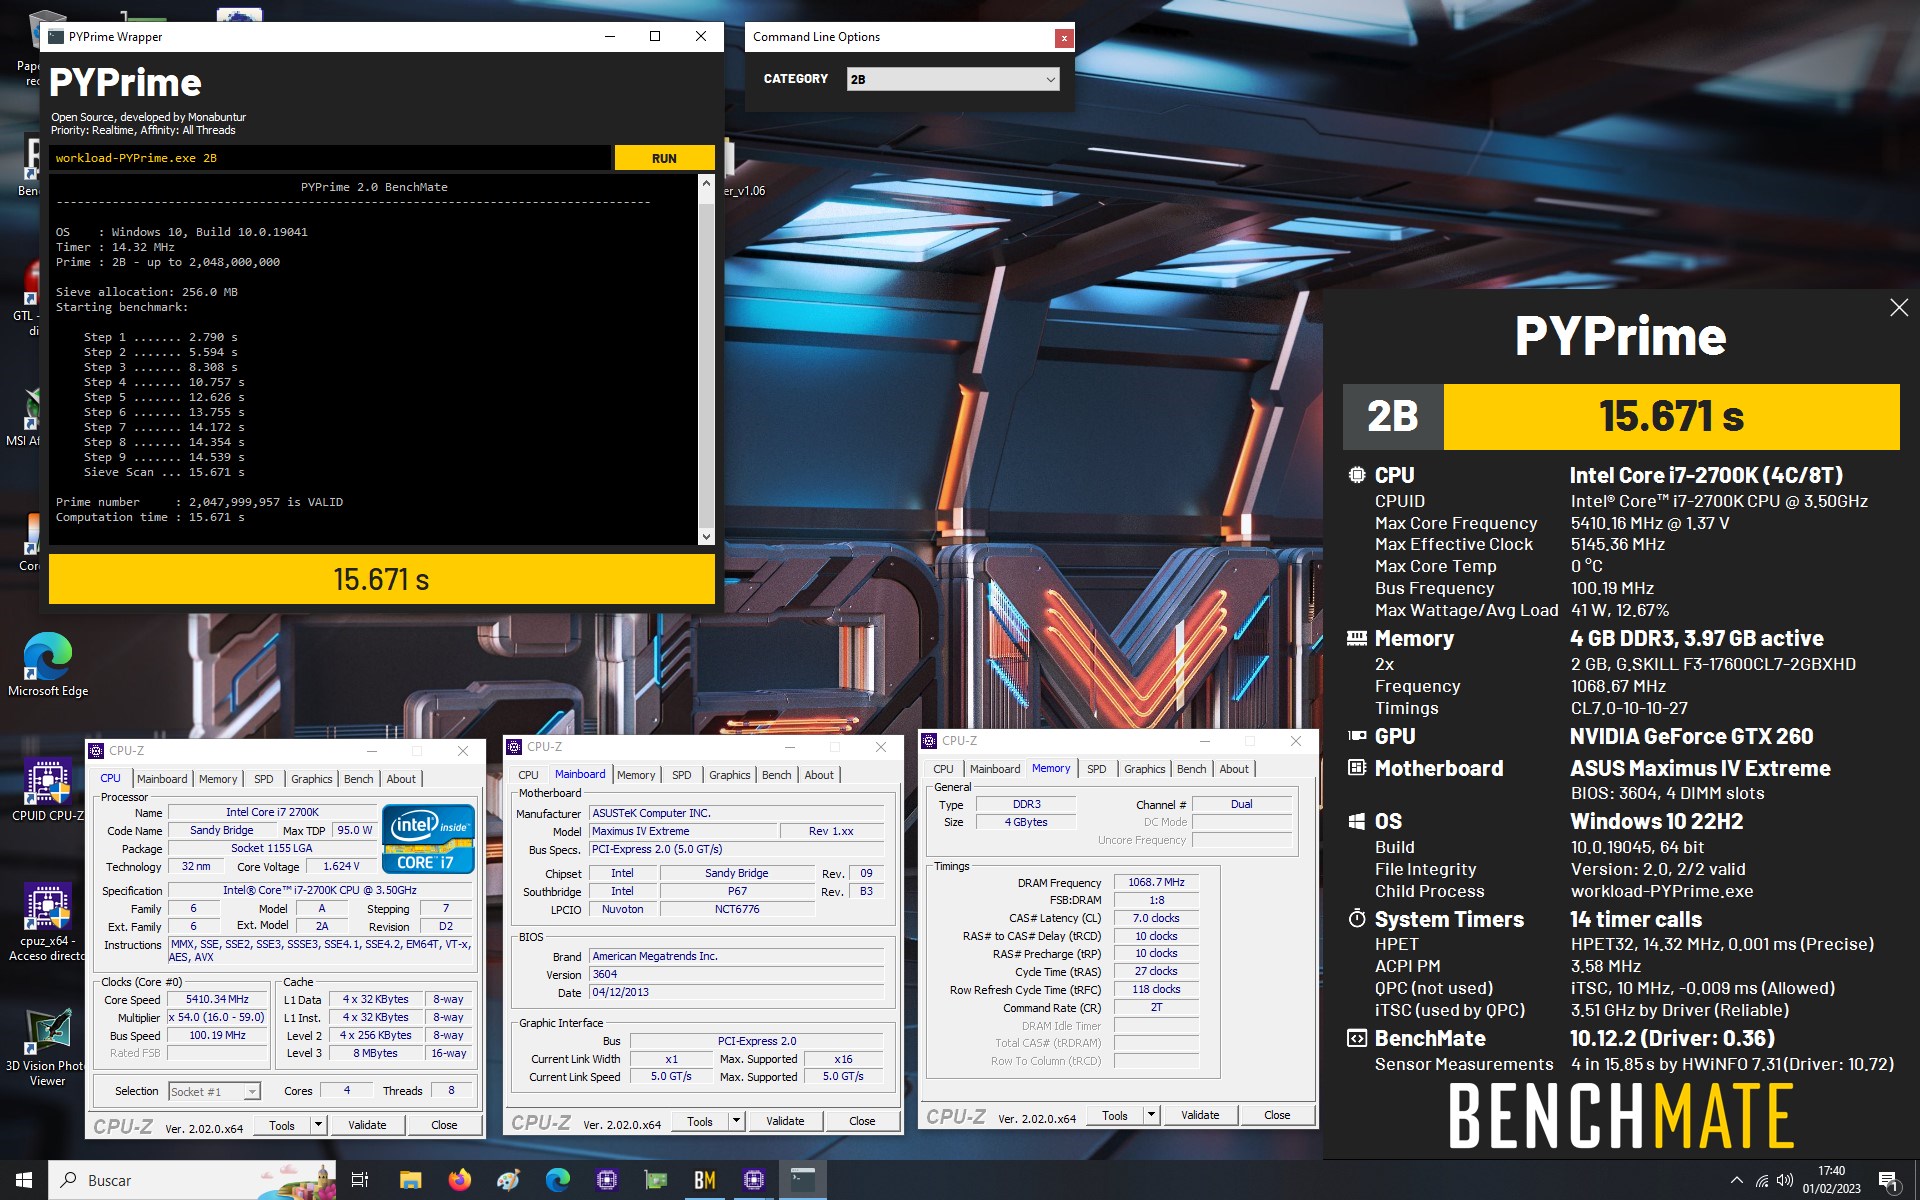
Task: Show hidden system tray icons chevron
Action: [1737, 1181]
